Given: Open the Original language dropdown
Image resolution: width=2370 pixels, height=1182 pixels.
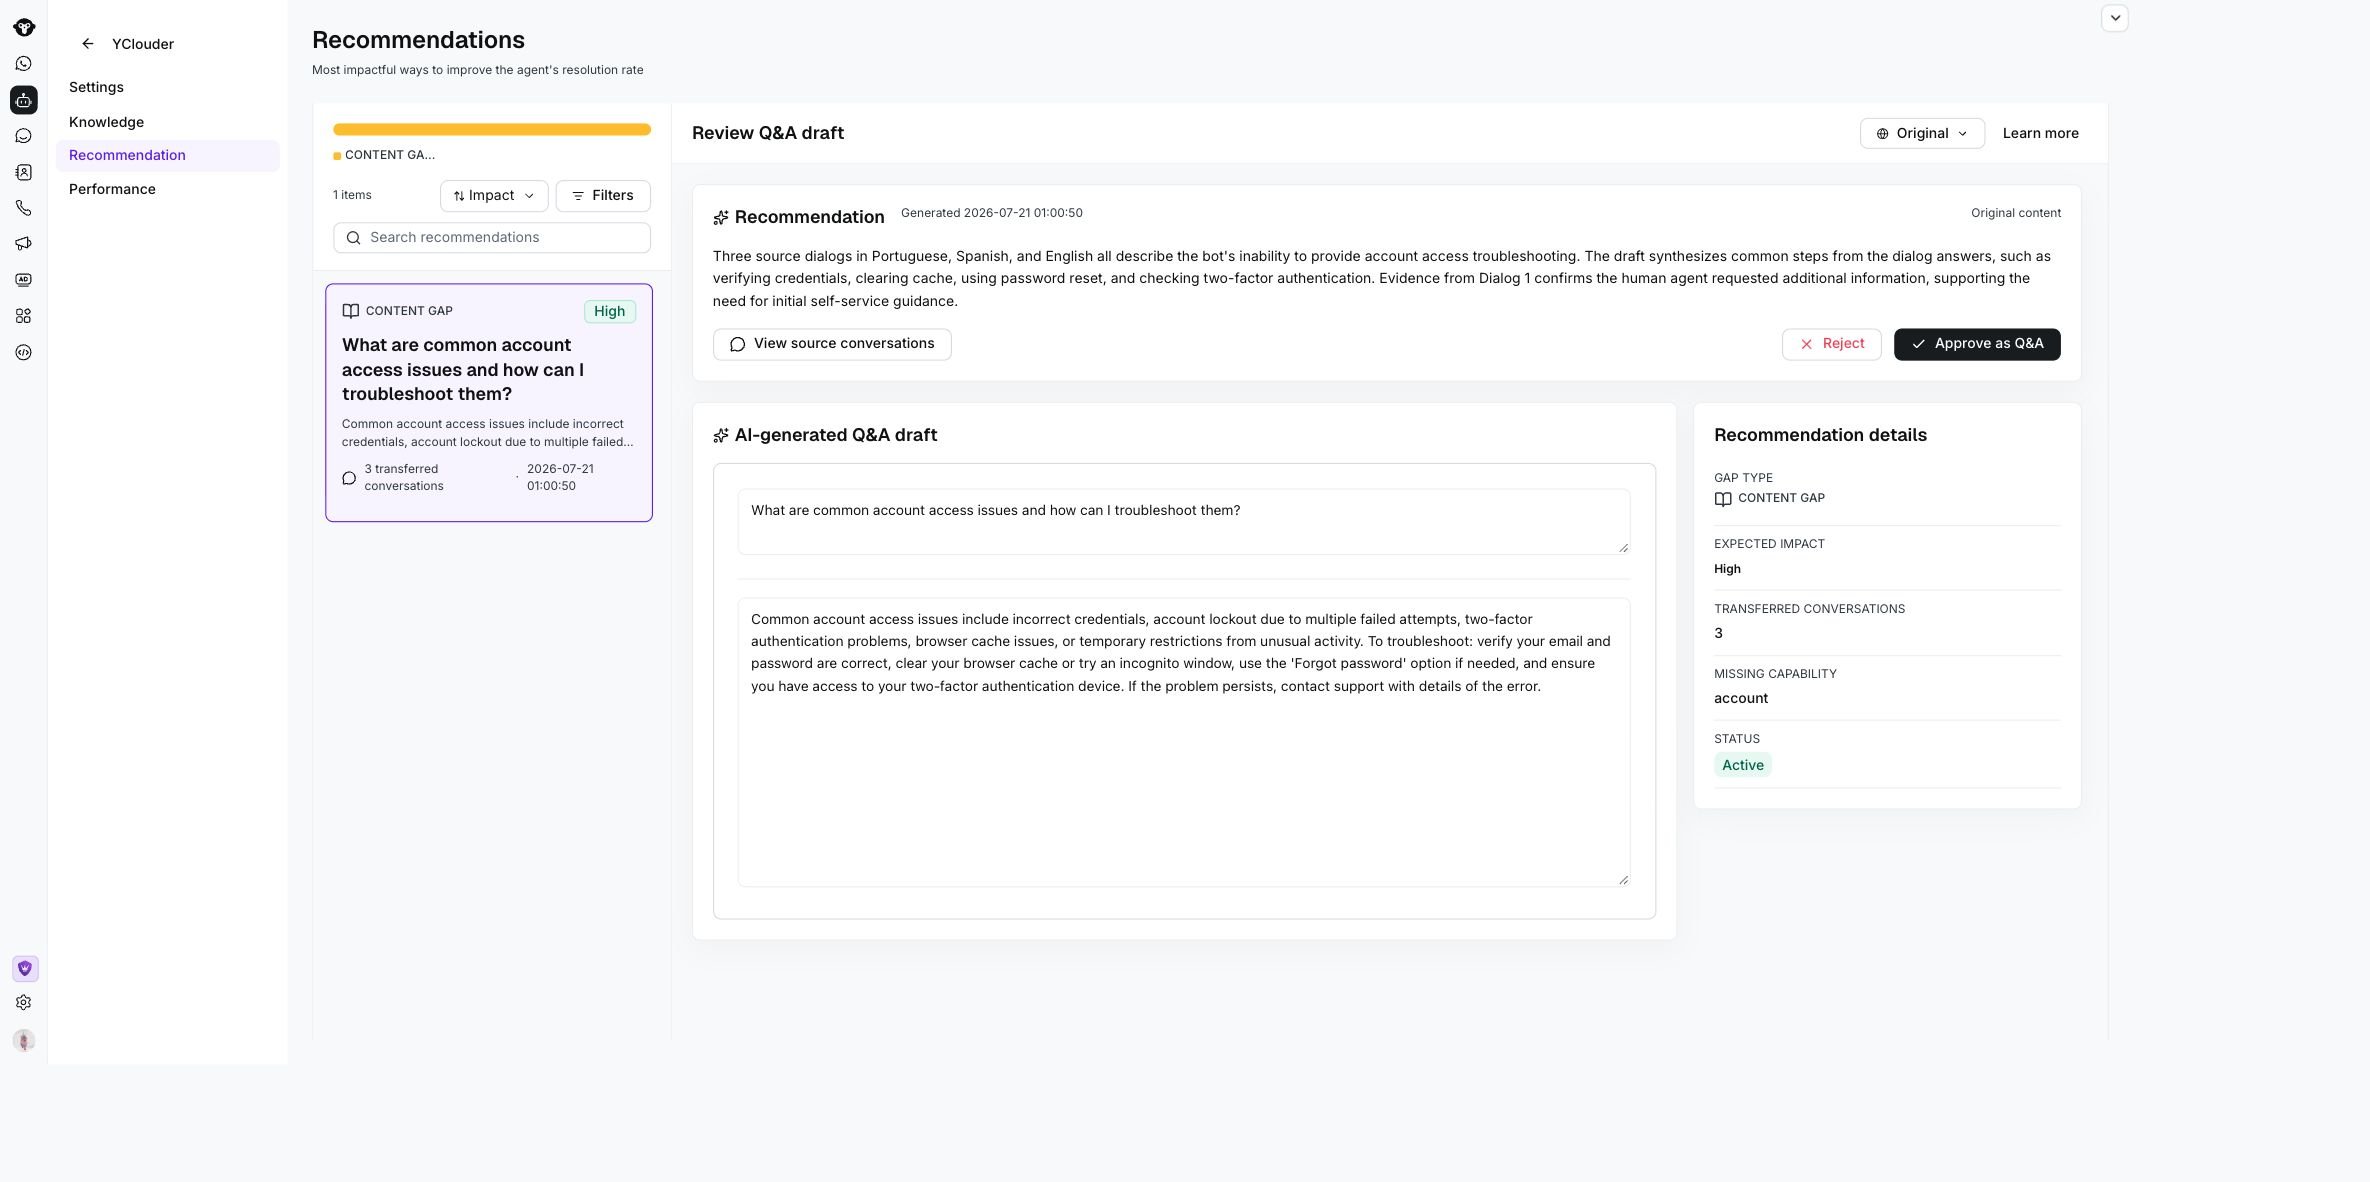Looking at the screenshot, I should pyautogui.click(x=1921, y=133).
